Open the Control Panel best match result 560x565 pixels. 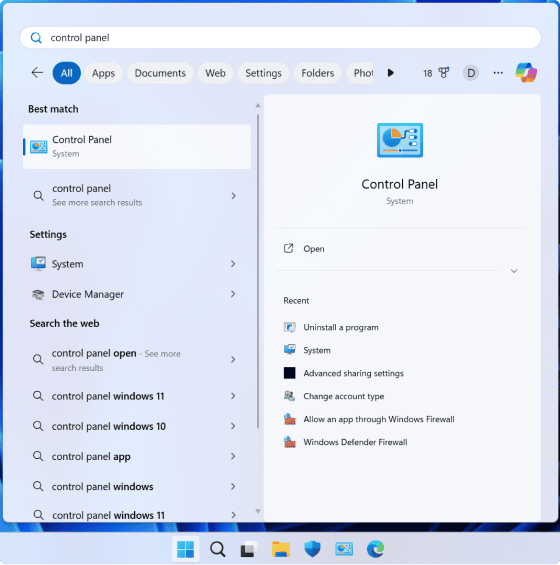pyautogui.click(x=137, y=147)
